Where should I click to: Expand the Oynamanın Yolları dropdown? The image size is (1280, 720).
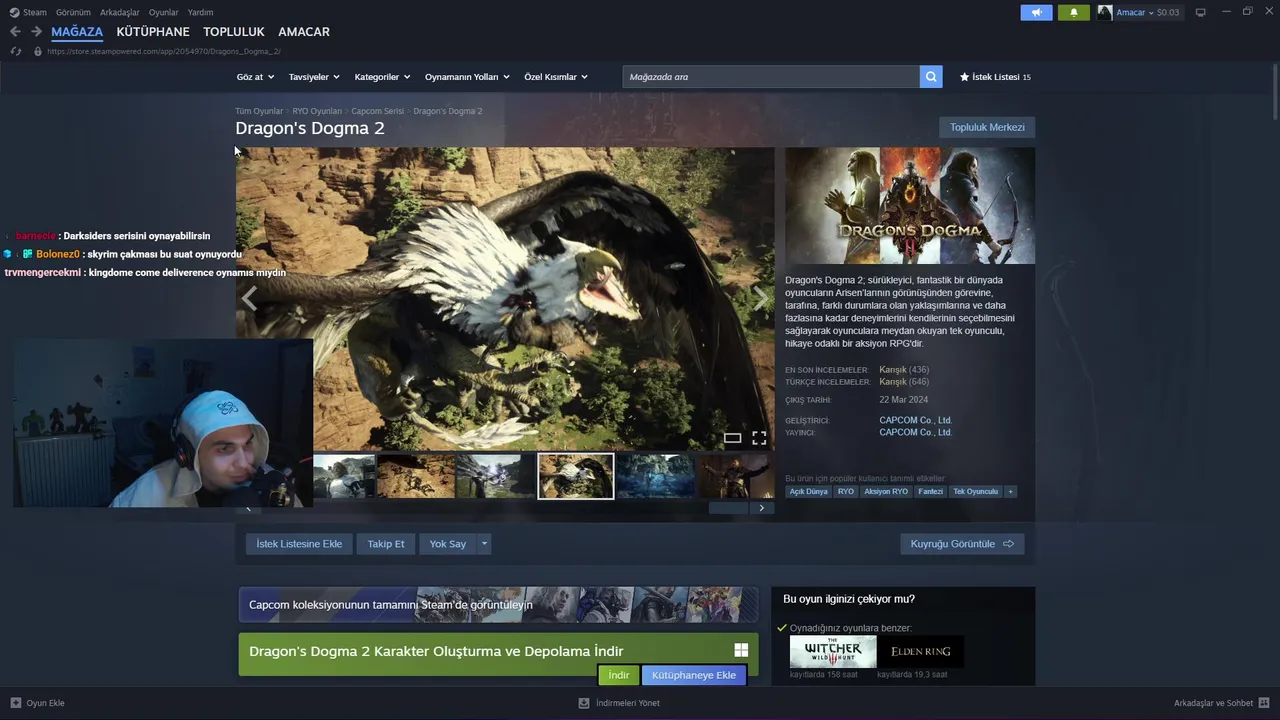(467, 77)
